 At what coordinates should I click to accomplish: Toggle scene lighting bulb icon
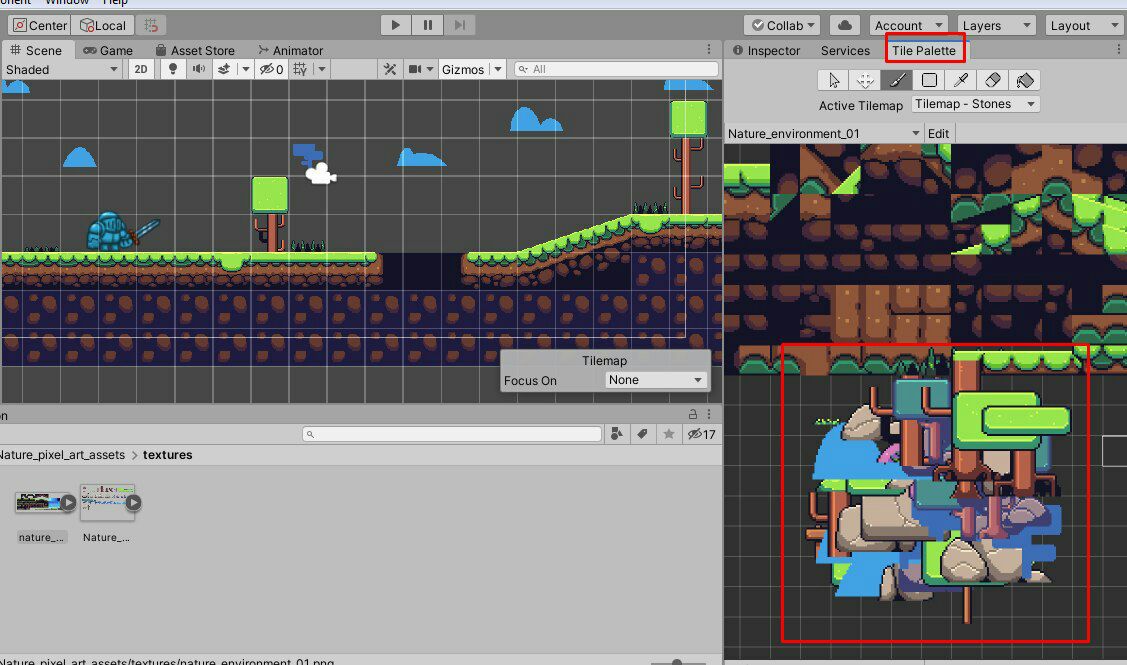[172, 69]
